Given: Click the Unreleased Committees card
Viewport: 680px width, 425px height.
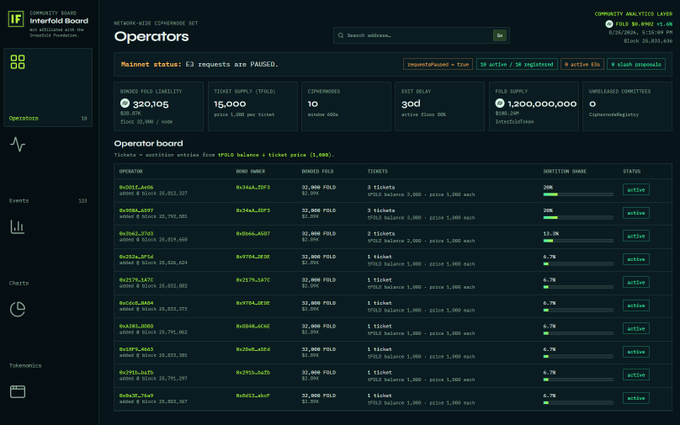Looking at the screenshot, I should pos(627,106).
